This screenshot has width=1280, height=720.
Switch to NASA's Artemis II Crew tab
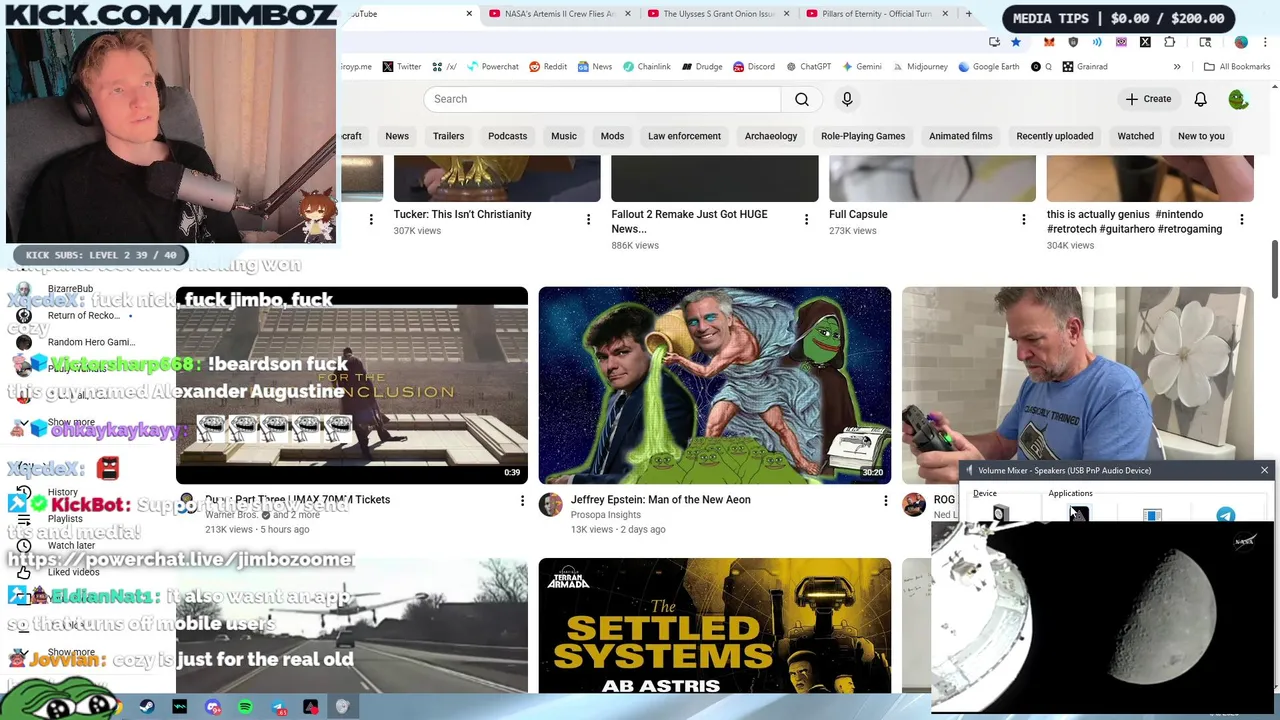(x=558, y=14)
